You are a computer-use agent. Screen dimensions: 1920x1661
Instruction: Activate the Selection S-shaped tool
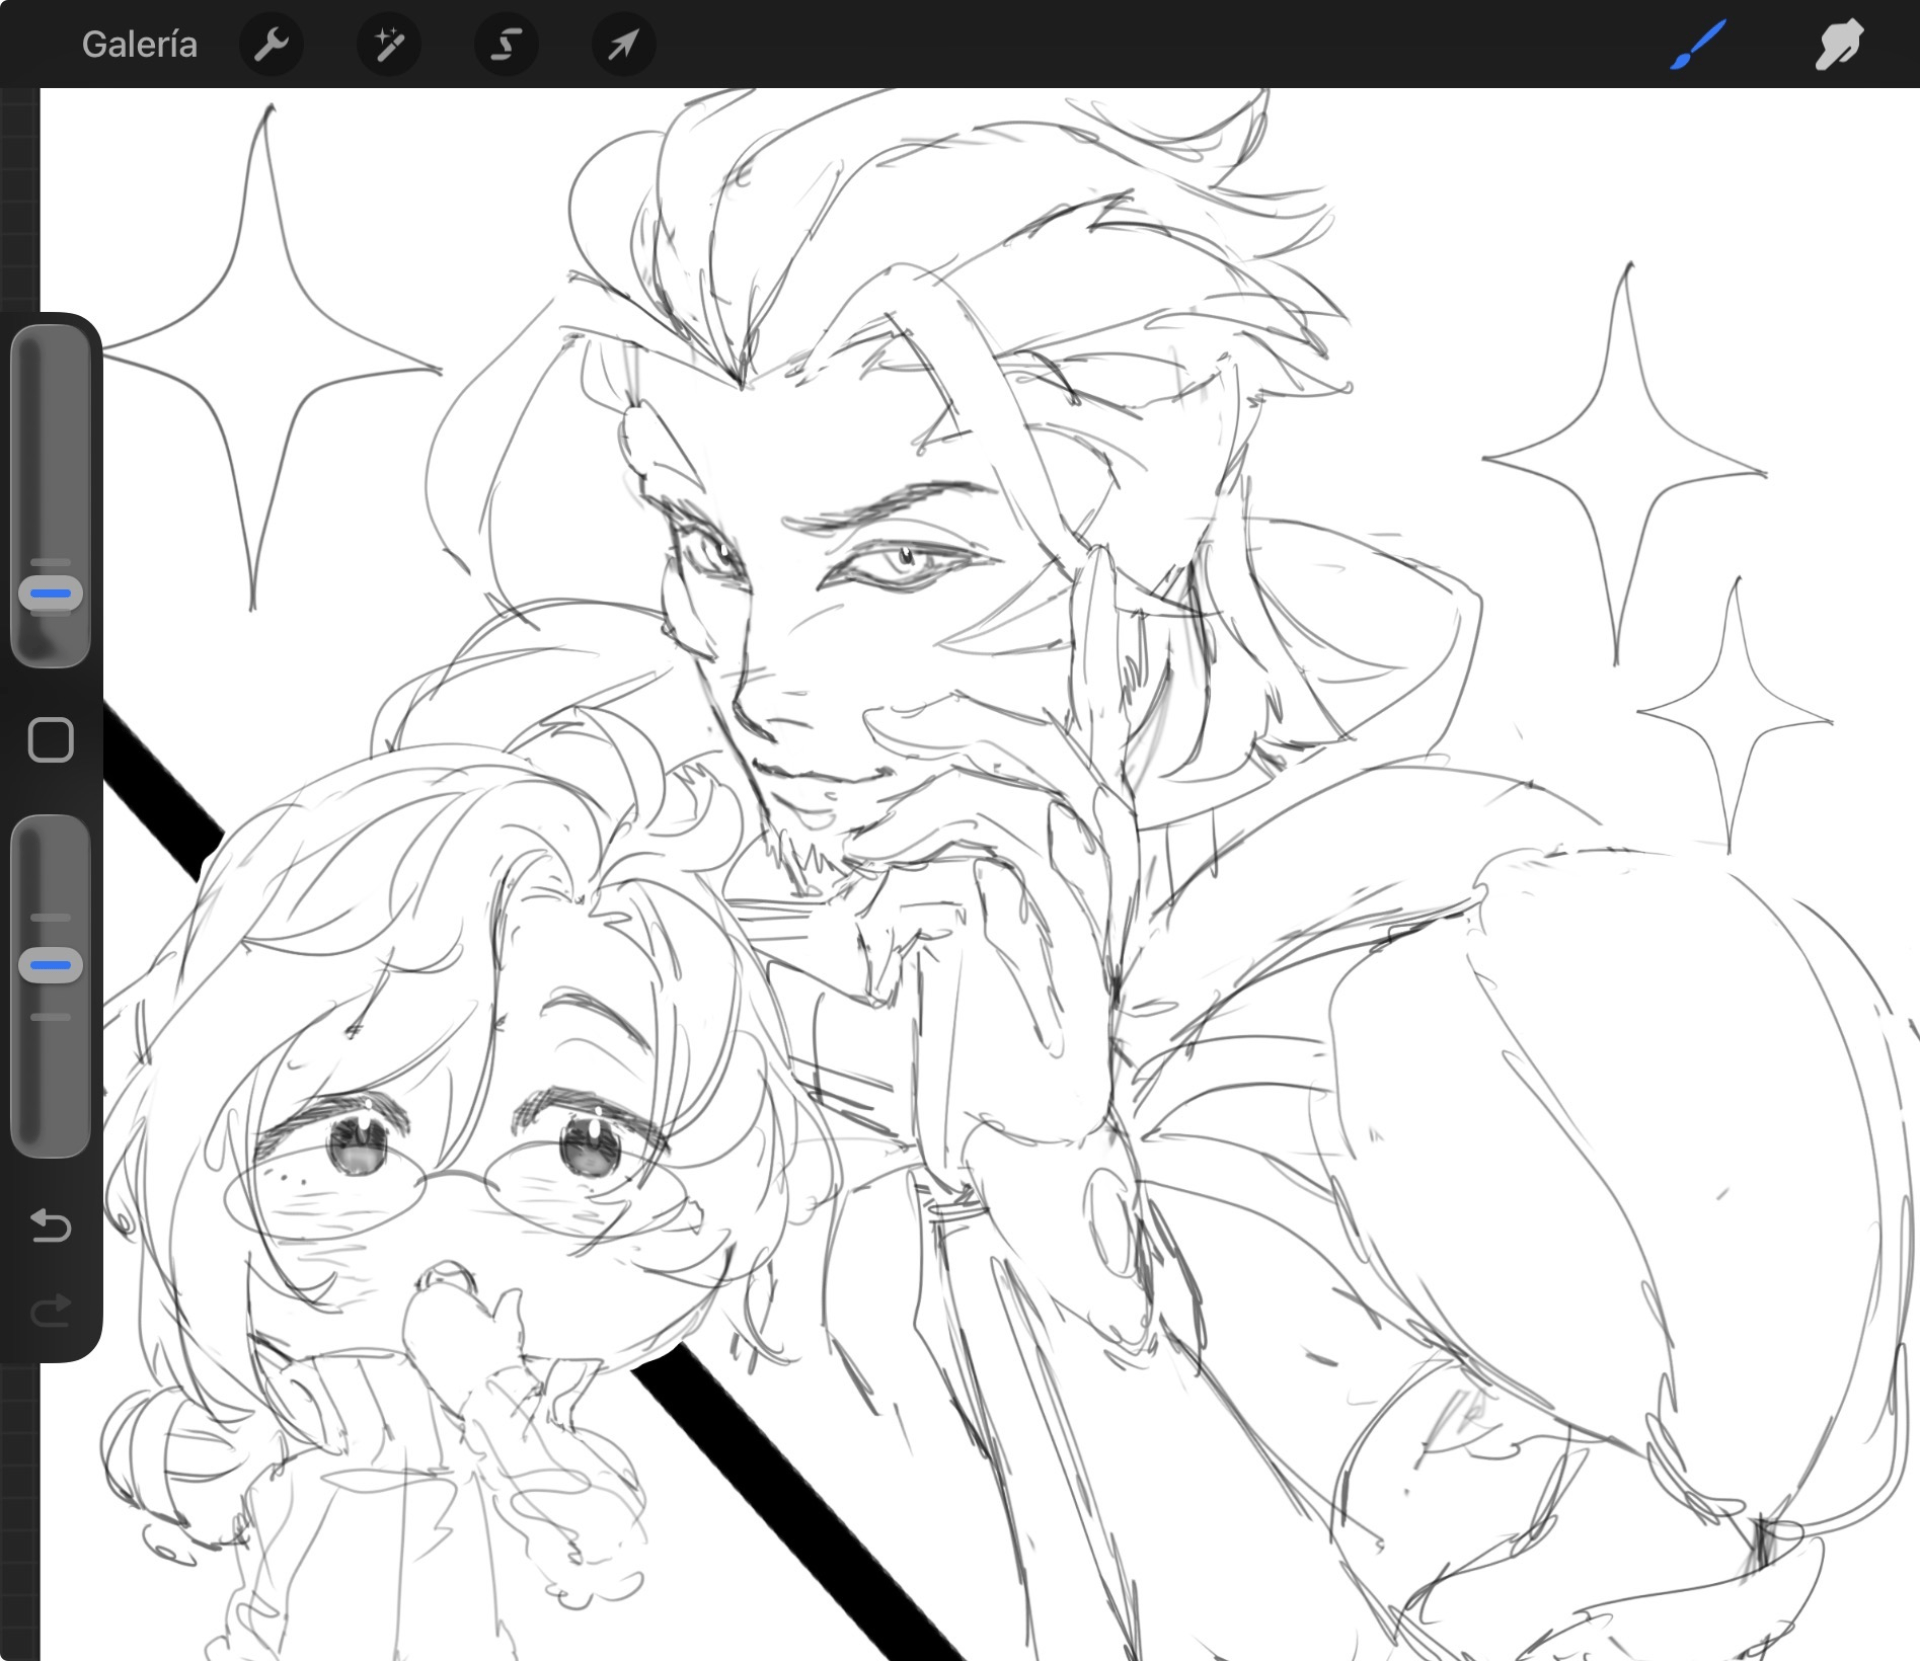506,45
